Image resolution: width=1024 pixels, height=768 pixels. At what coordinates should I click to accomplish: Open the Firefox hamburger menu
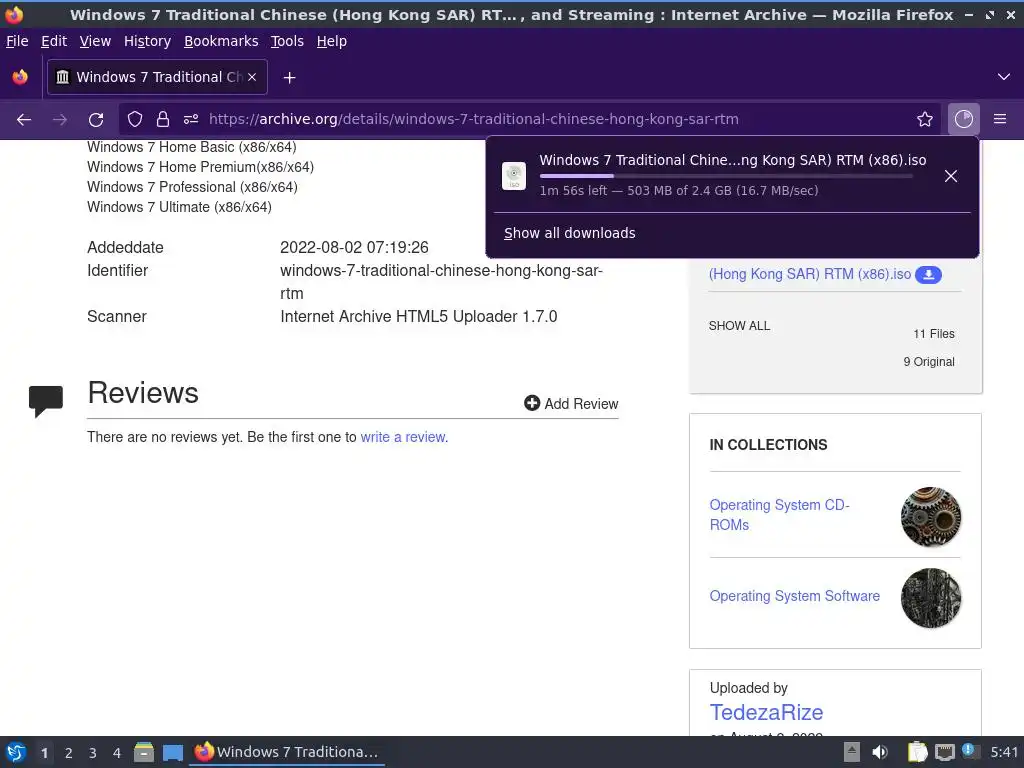pyautogui.click(x=1000, y=119)
